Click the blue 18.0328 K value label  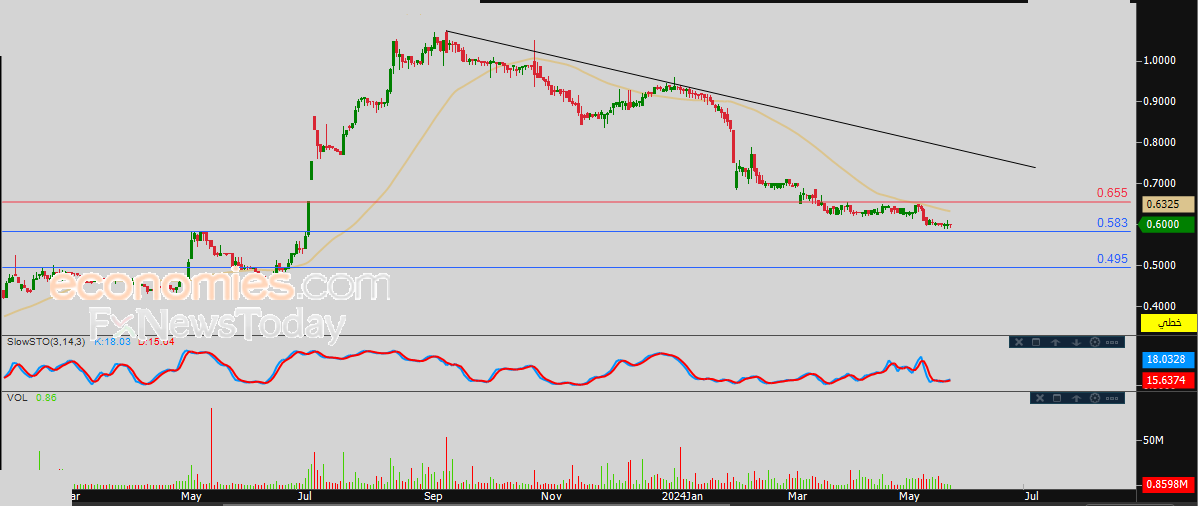(x=1167, y=359)
